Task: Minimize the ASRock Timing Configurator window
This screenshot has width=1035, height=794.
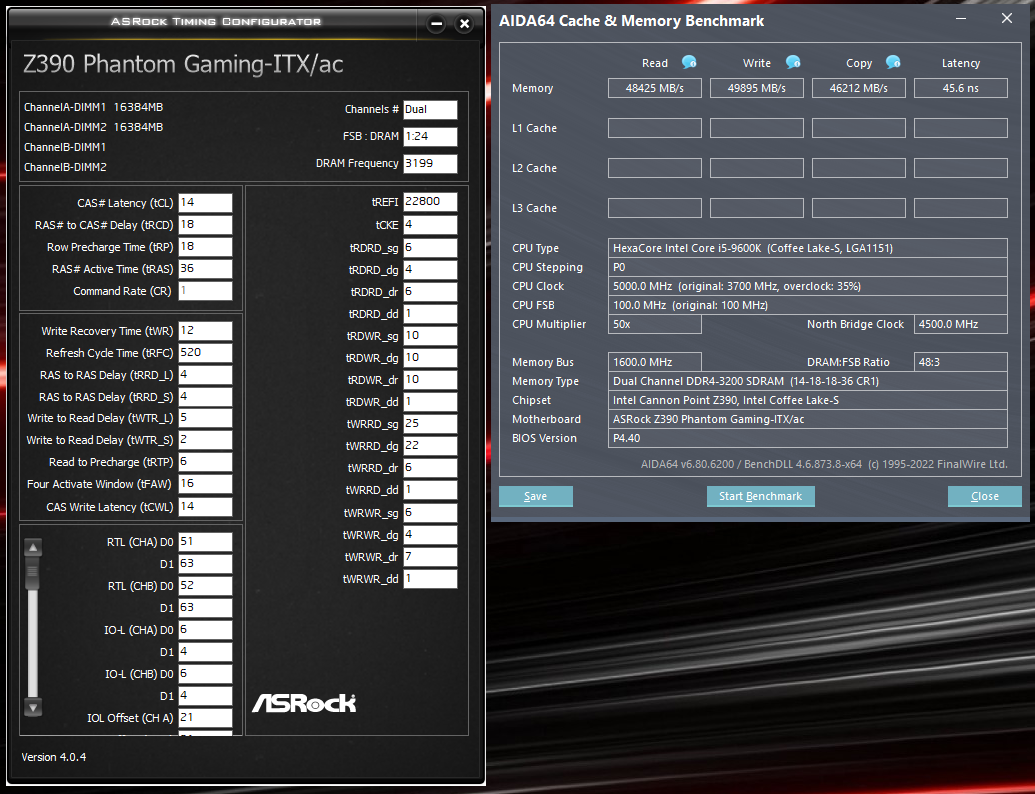Action: pyautogui.click(x=436, y=24)
